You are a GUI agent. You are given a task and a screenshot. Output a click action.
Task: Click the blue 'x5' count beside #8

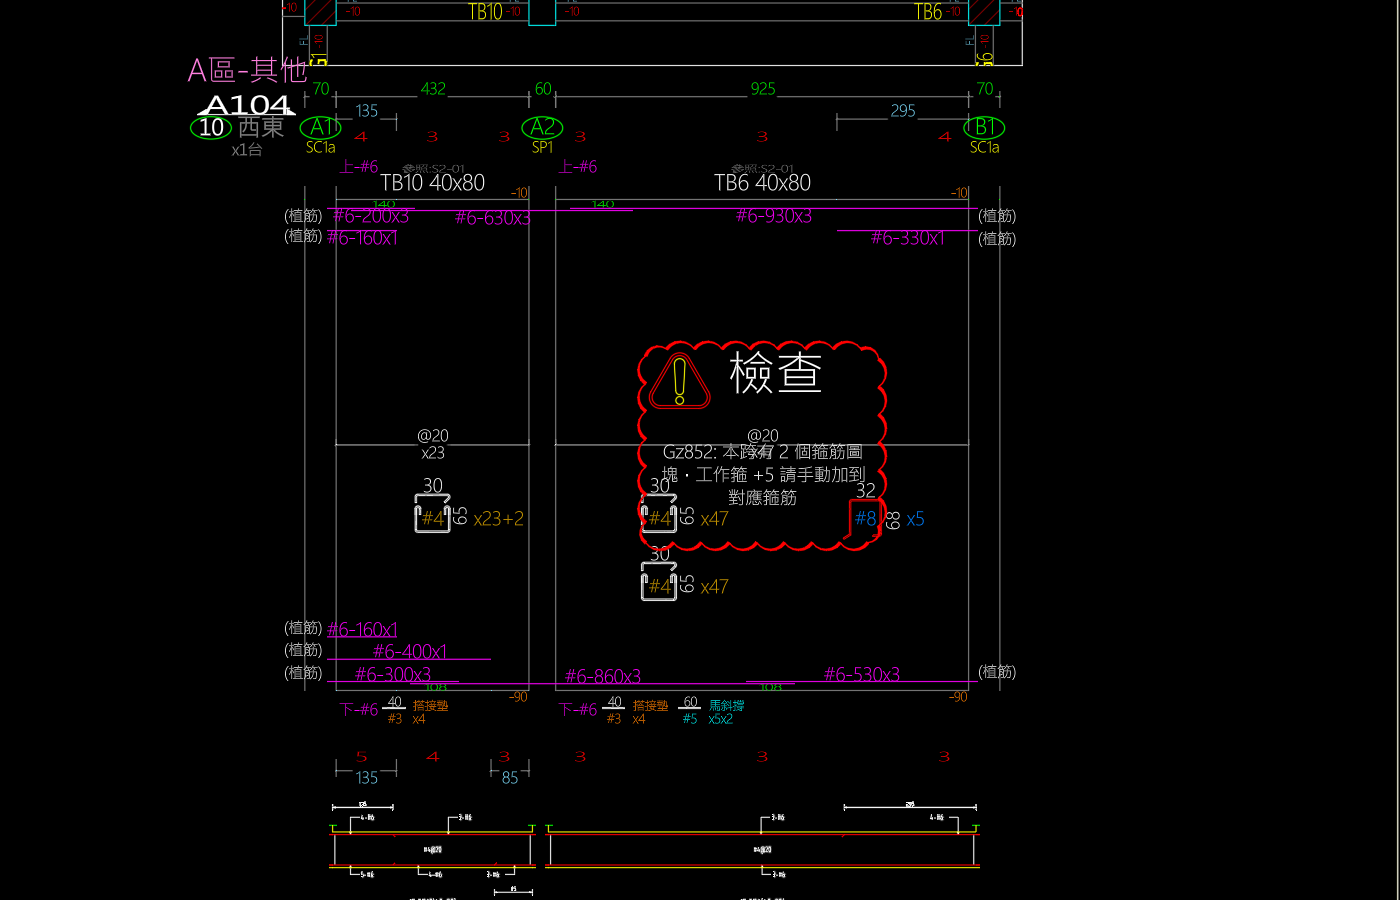916,520
